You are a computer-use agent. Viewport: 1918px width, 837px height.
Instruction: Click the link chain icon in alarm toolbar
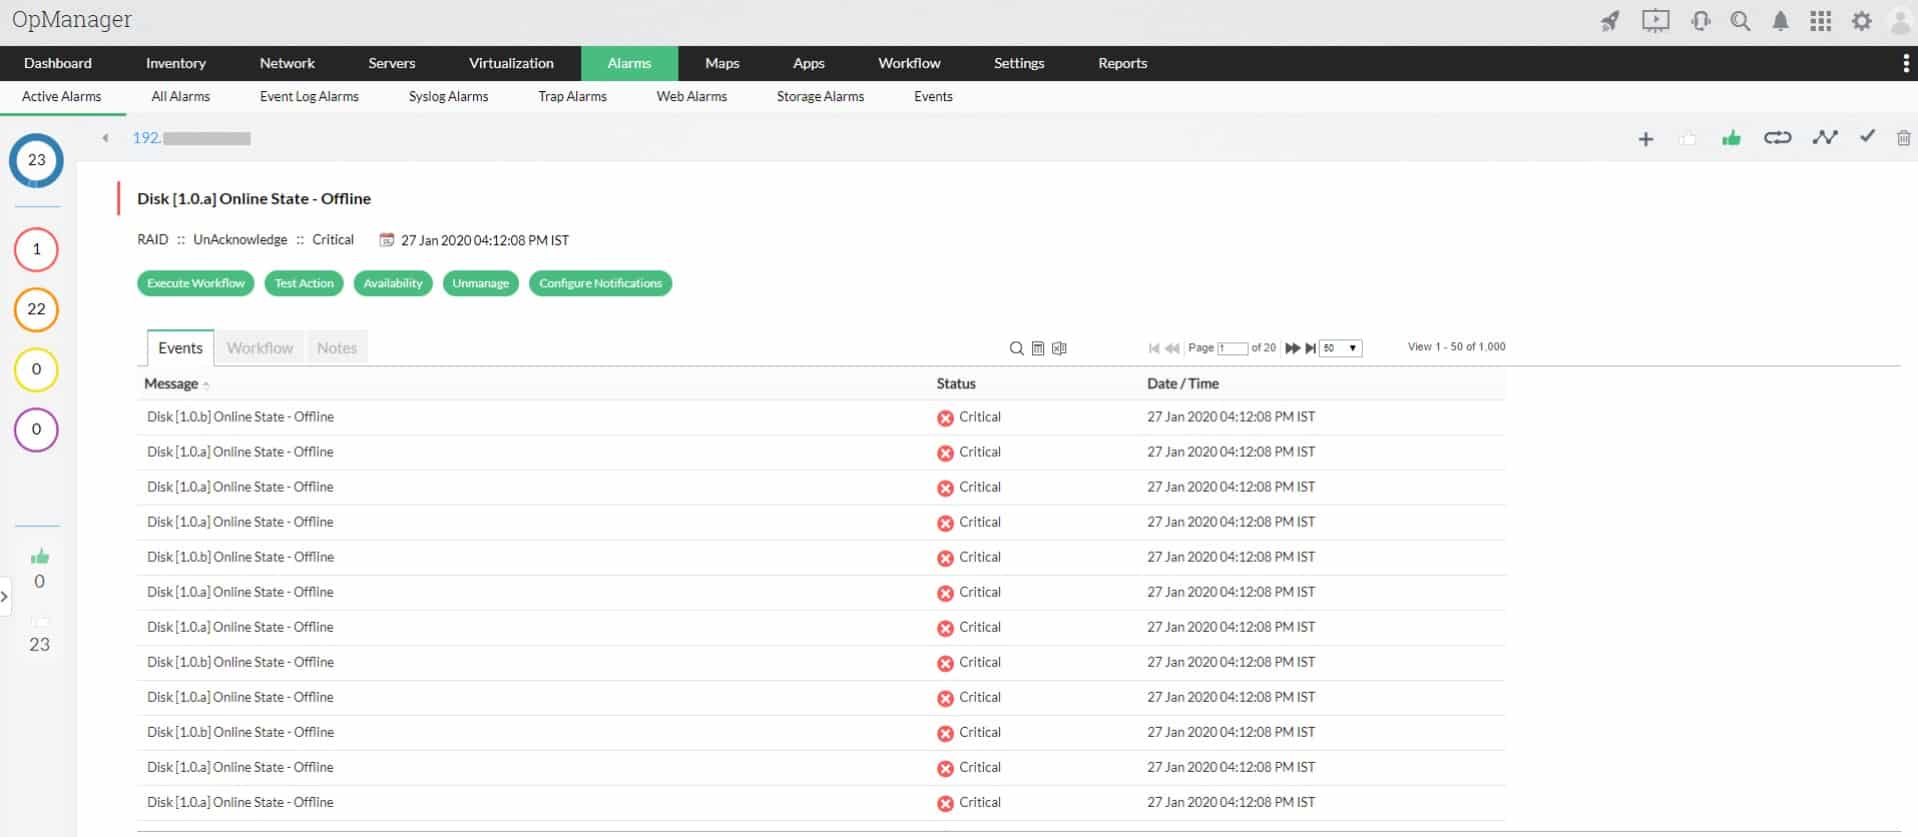coord(1777,138)
